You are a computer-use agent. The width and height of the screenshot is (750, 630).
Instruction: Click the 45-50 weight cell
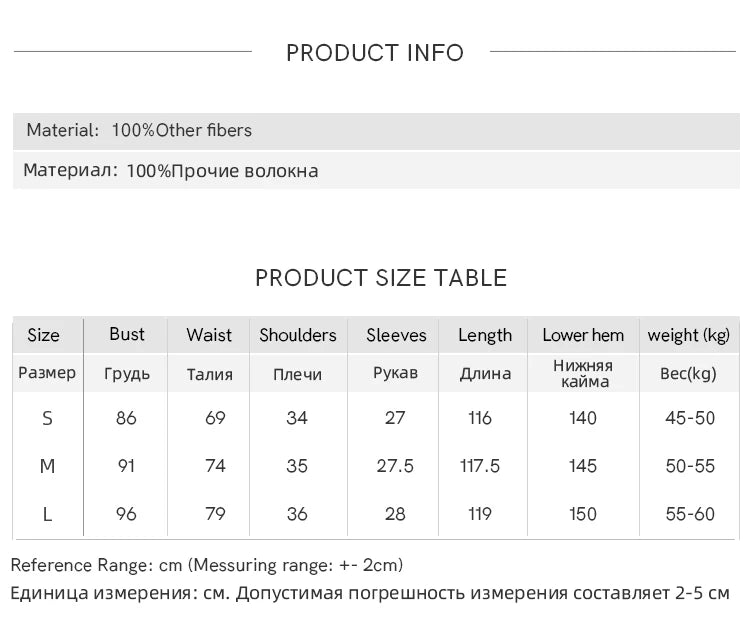[x=690, y=418]
